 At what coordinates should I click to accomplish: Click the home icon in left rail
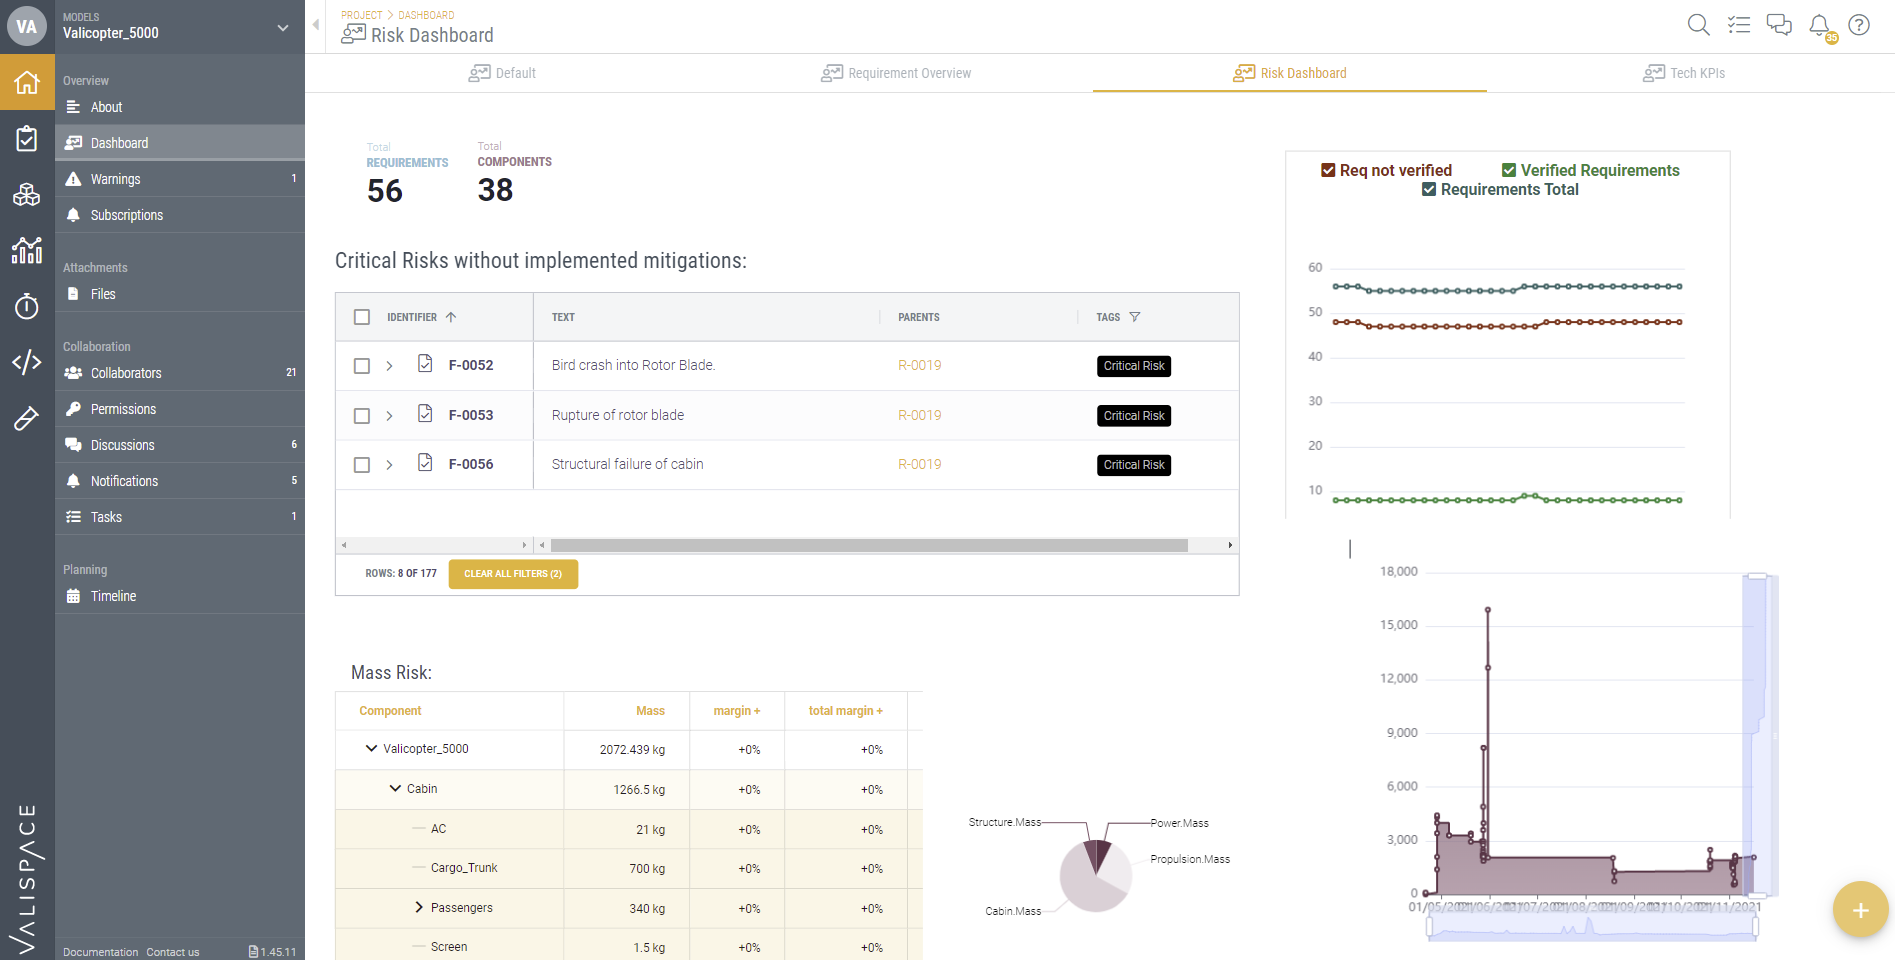pos(27,82)
